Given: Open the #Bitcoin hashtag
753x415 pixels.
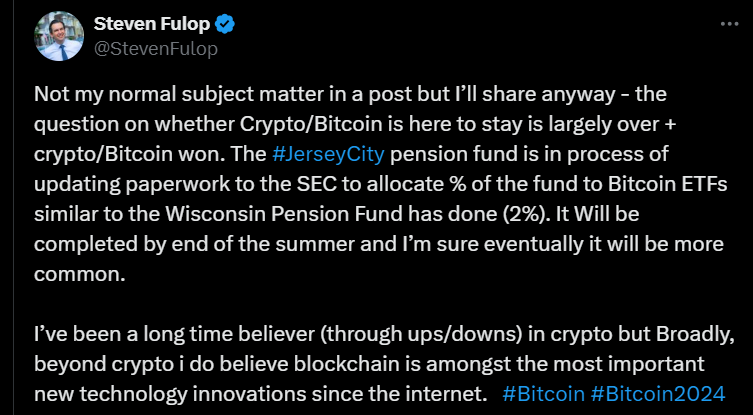Looking at the screenshot, I should point(543,394).
